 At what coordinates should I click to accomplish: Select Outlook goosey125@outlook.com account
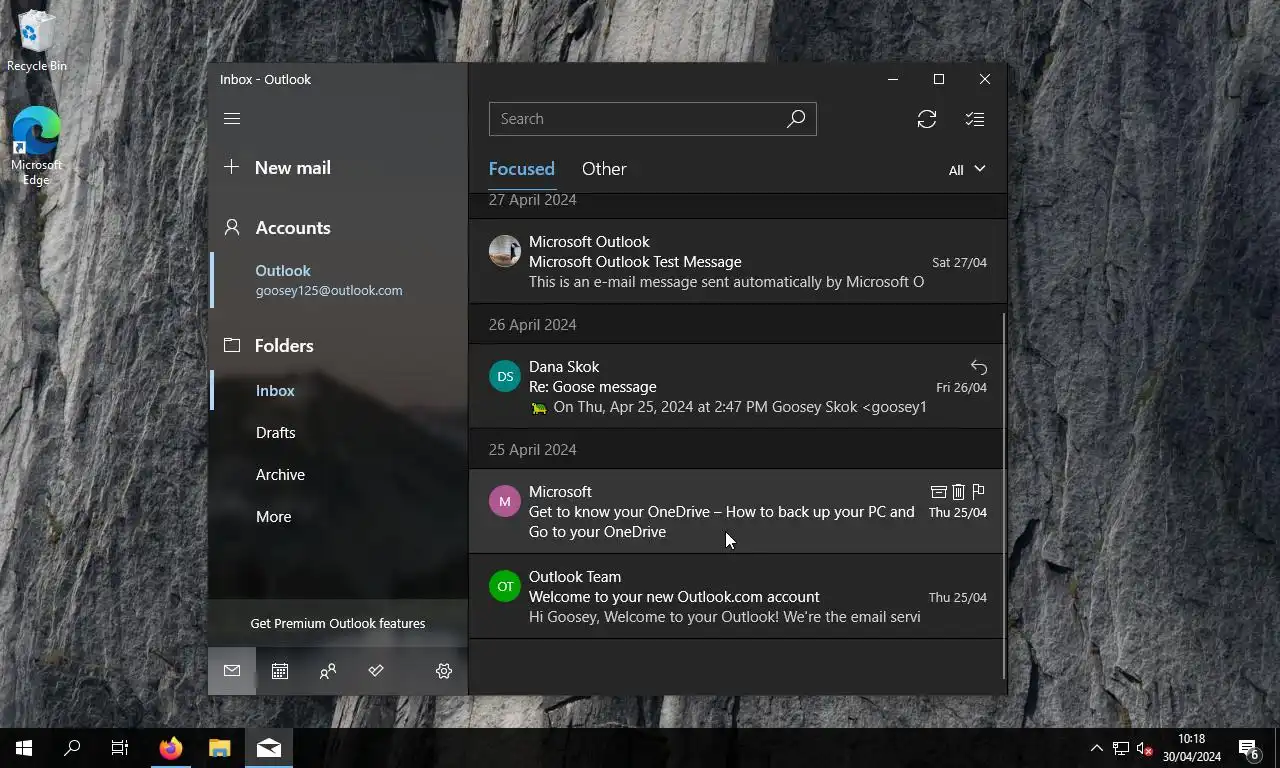[x=338, y=280]
